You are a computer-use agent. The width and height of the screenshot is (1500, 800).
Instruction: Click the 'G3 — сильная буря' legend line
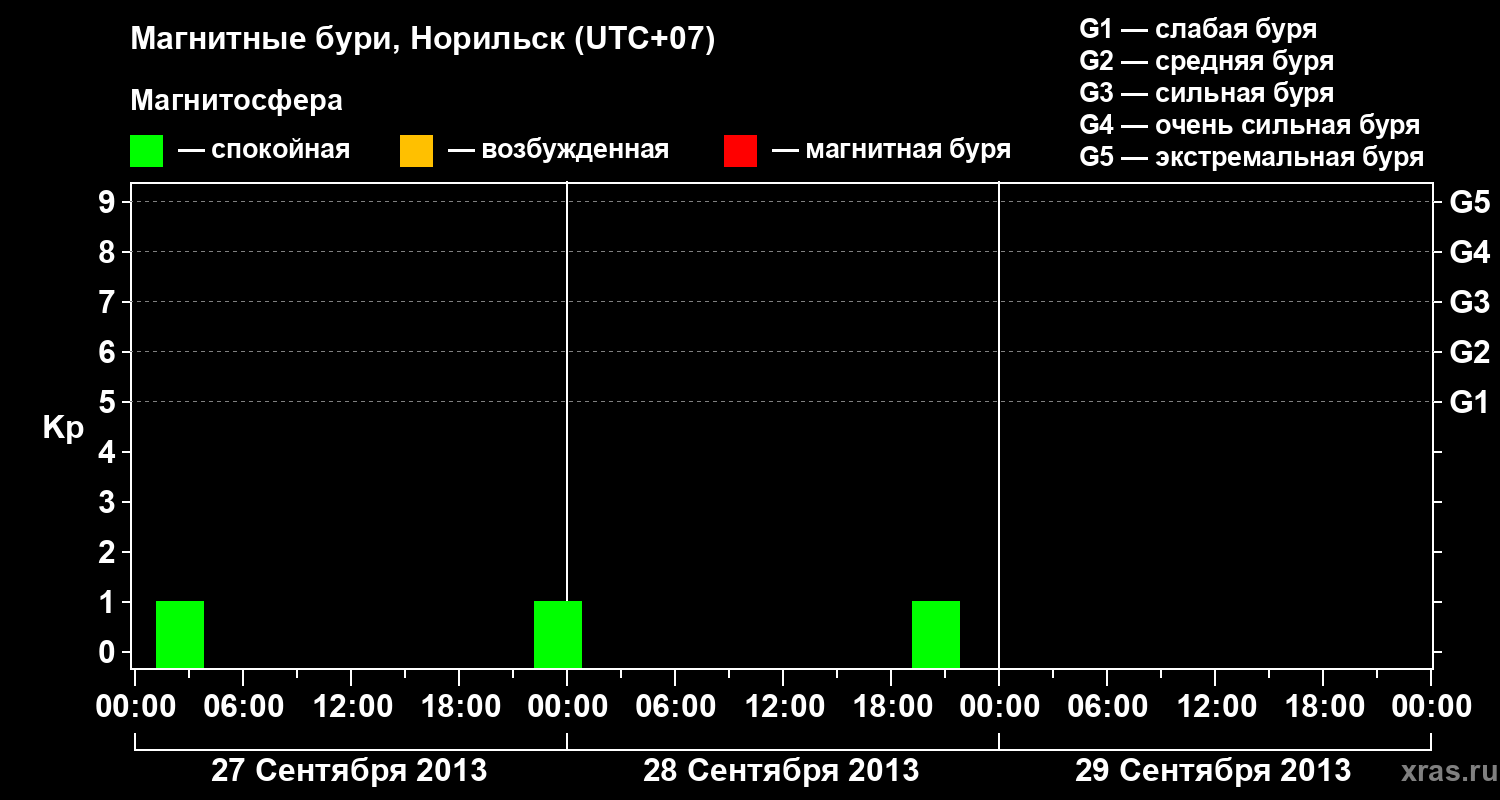1206,93
